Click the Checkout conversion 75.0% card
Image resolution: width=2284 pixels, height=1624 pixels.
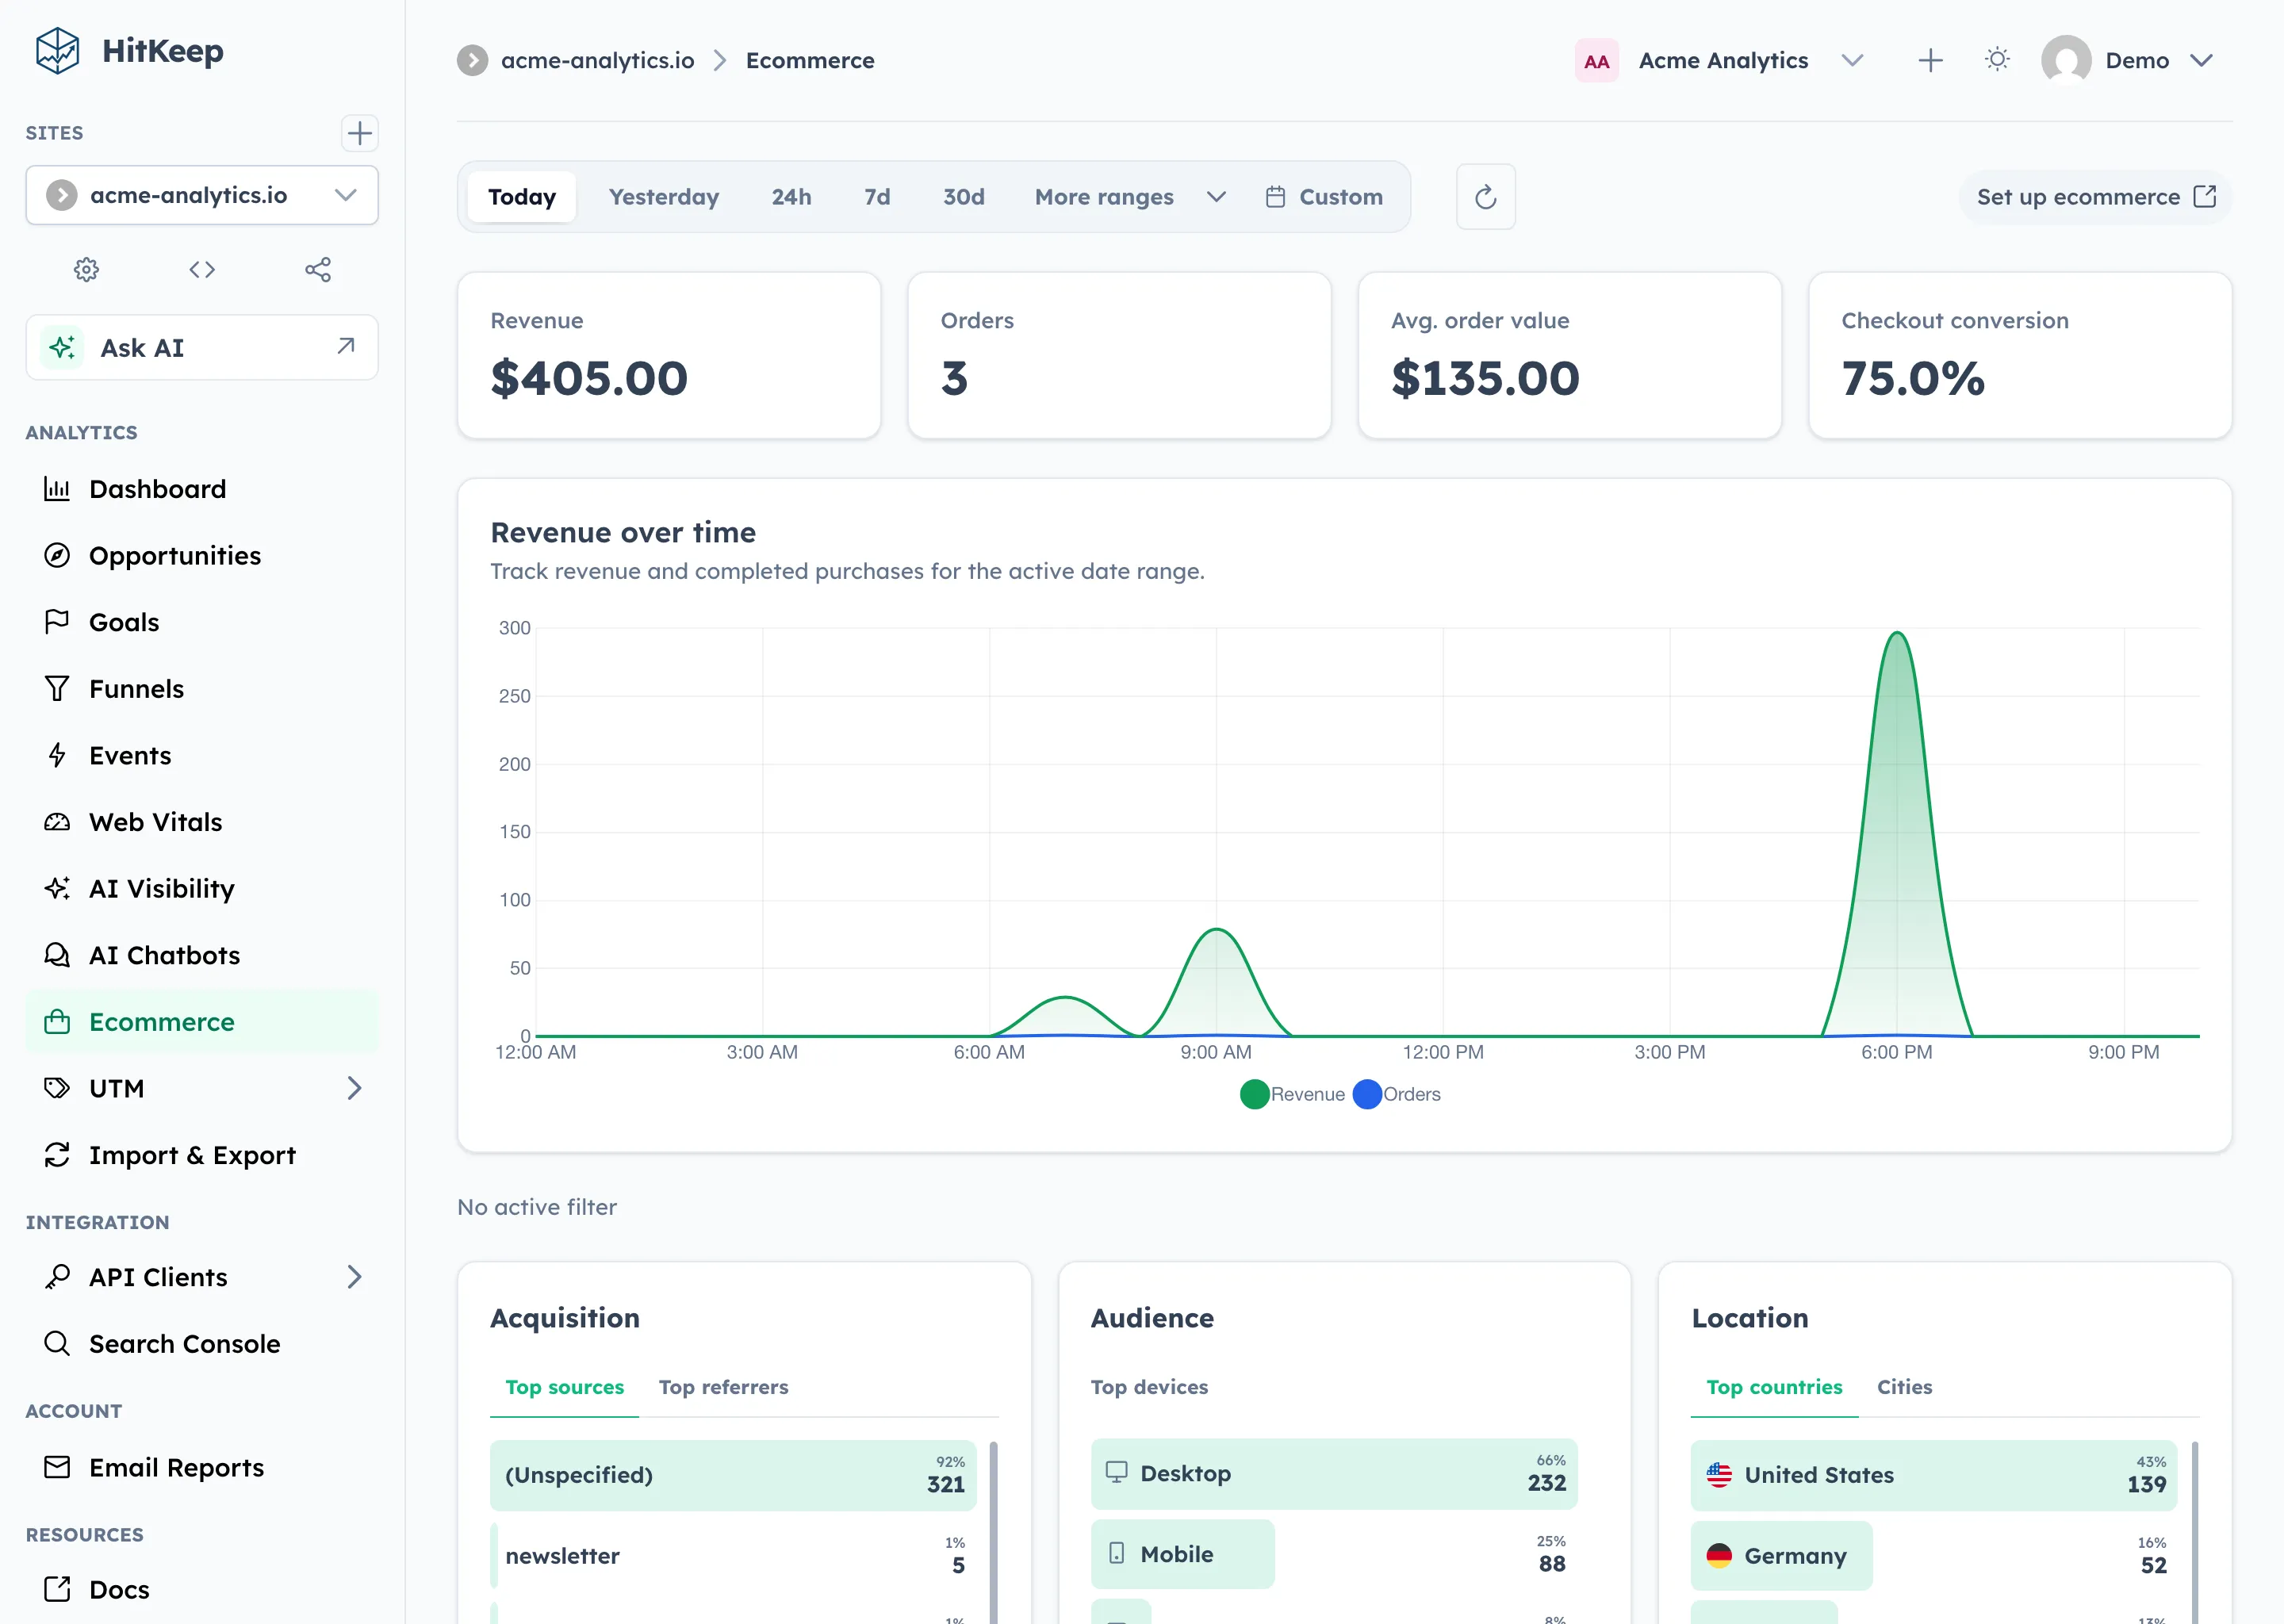[2020, 355]
